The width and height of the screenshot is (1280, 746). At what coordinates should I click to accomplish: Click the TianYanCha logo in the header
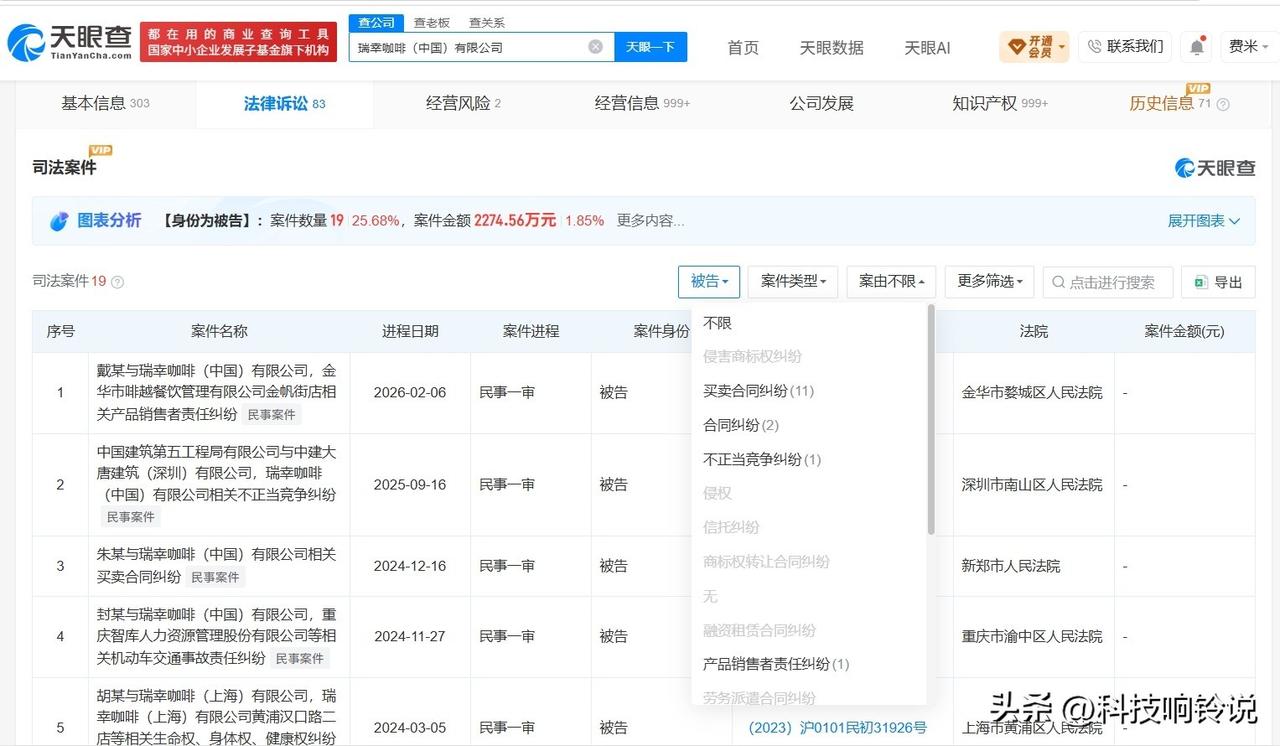[x=69, y=42]
